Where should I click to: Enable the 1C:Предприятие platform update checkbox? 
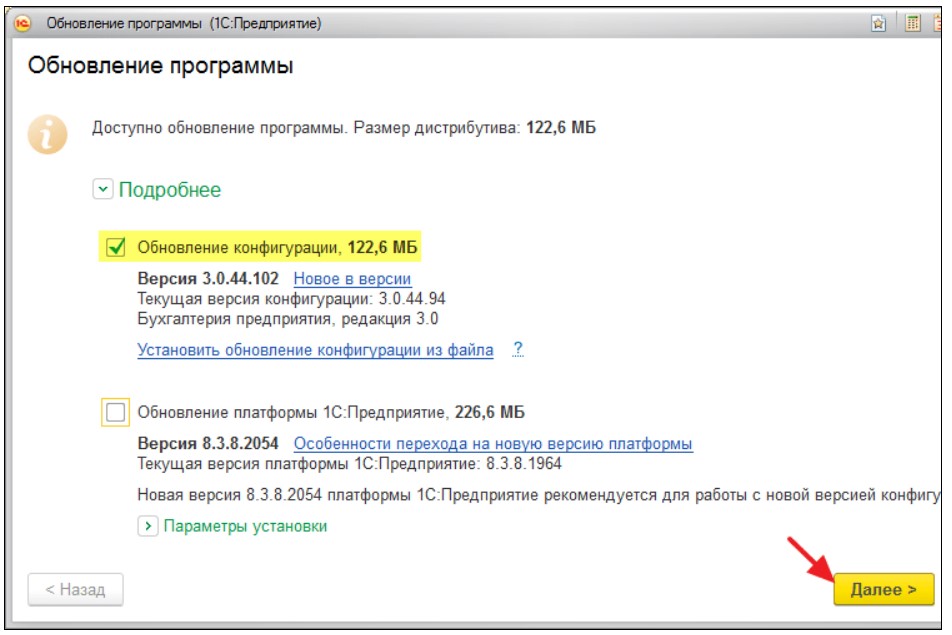coord(115,412)
